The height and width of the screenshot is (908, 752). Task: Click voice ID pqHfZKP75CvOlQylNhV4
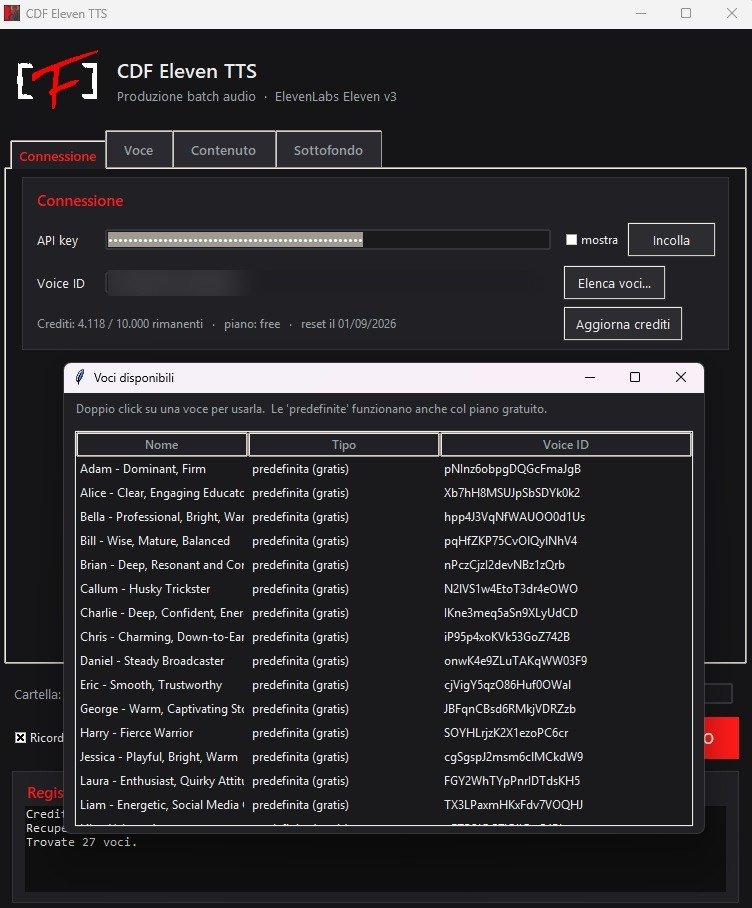pos(511,541)
